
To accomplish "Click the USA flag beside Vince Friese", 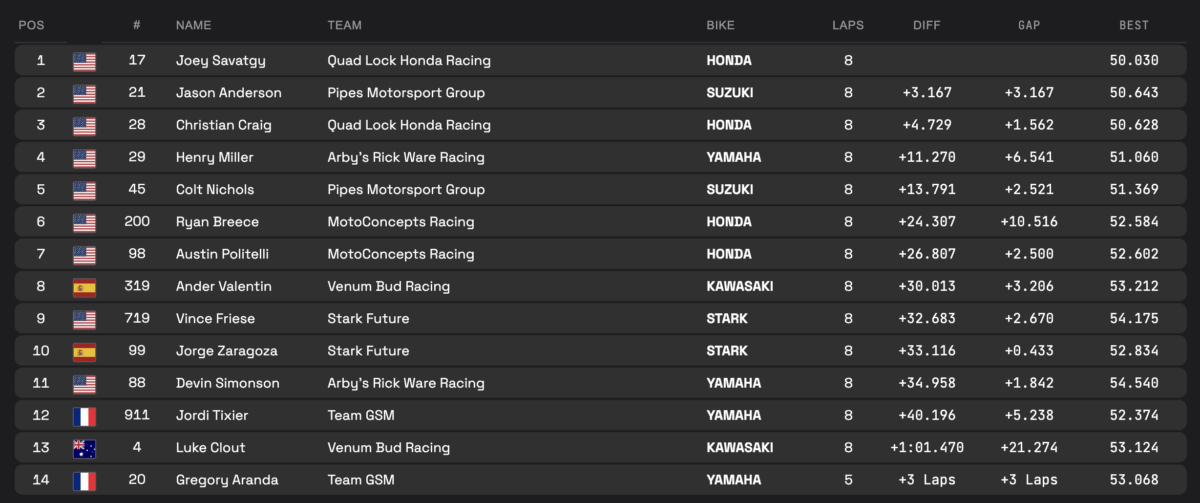I will [x=84, y=319].
